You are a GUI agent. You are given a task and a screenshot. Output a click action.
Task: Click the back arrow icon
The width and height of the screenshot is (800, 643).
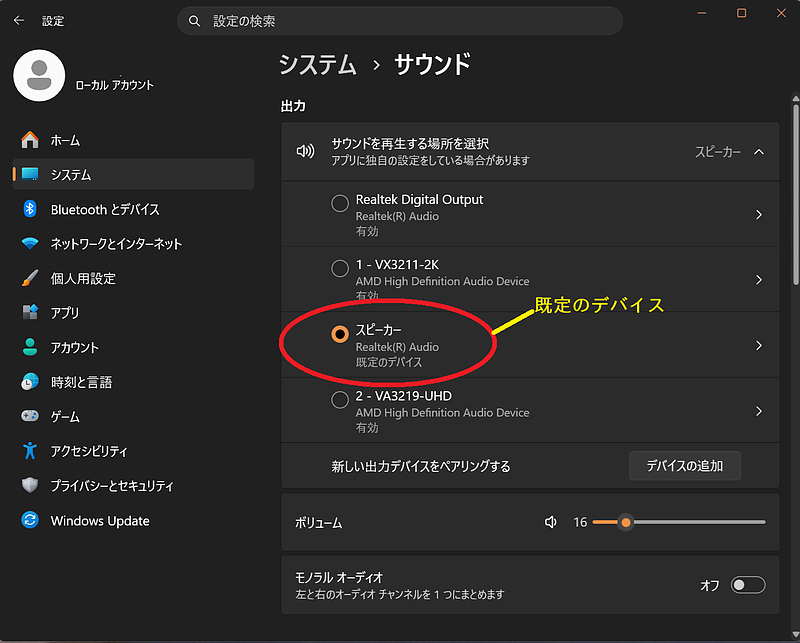click(x=19, y=20)
